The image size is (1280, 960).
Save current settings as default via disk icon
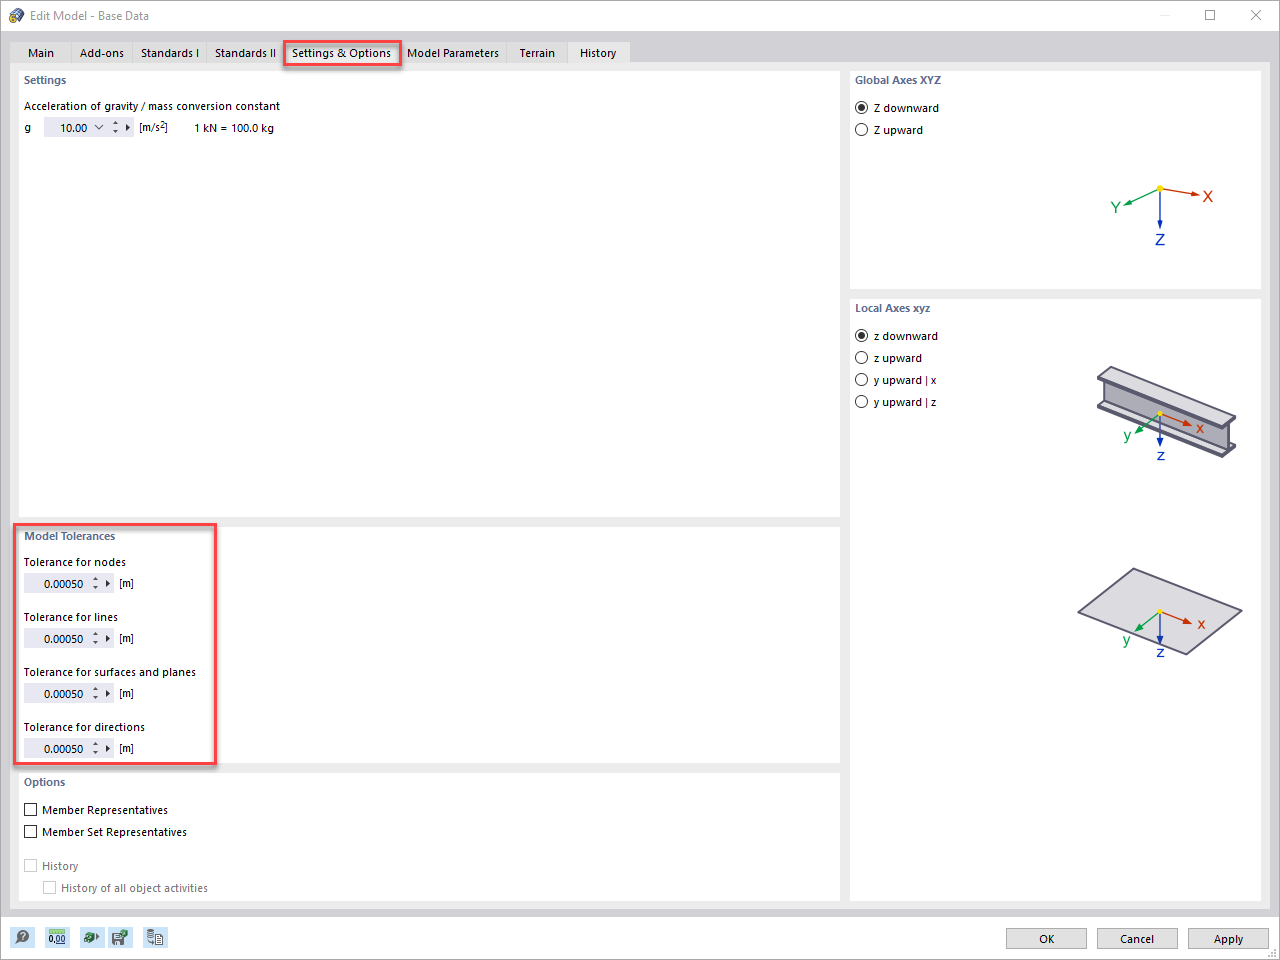pos(120,937)
